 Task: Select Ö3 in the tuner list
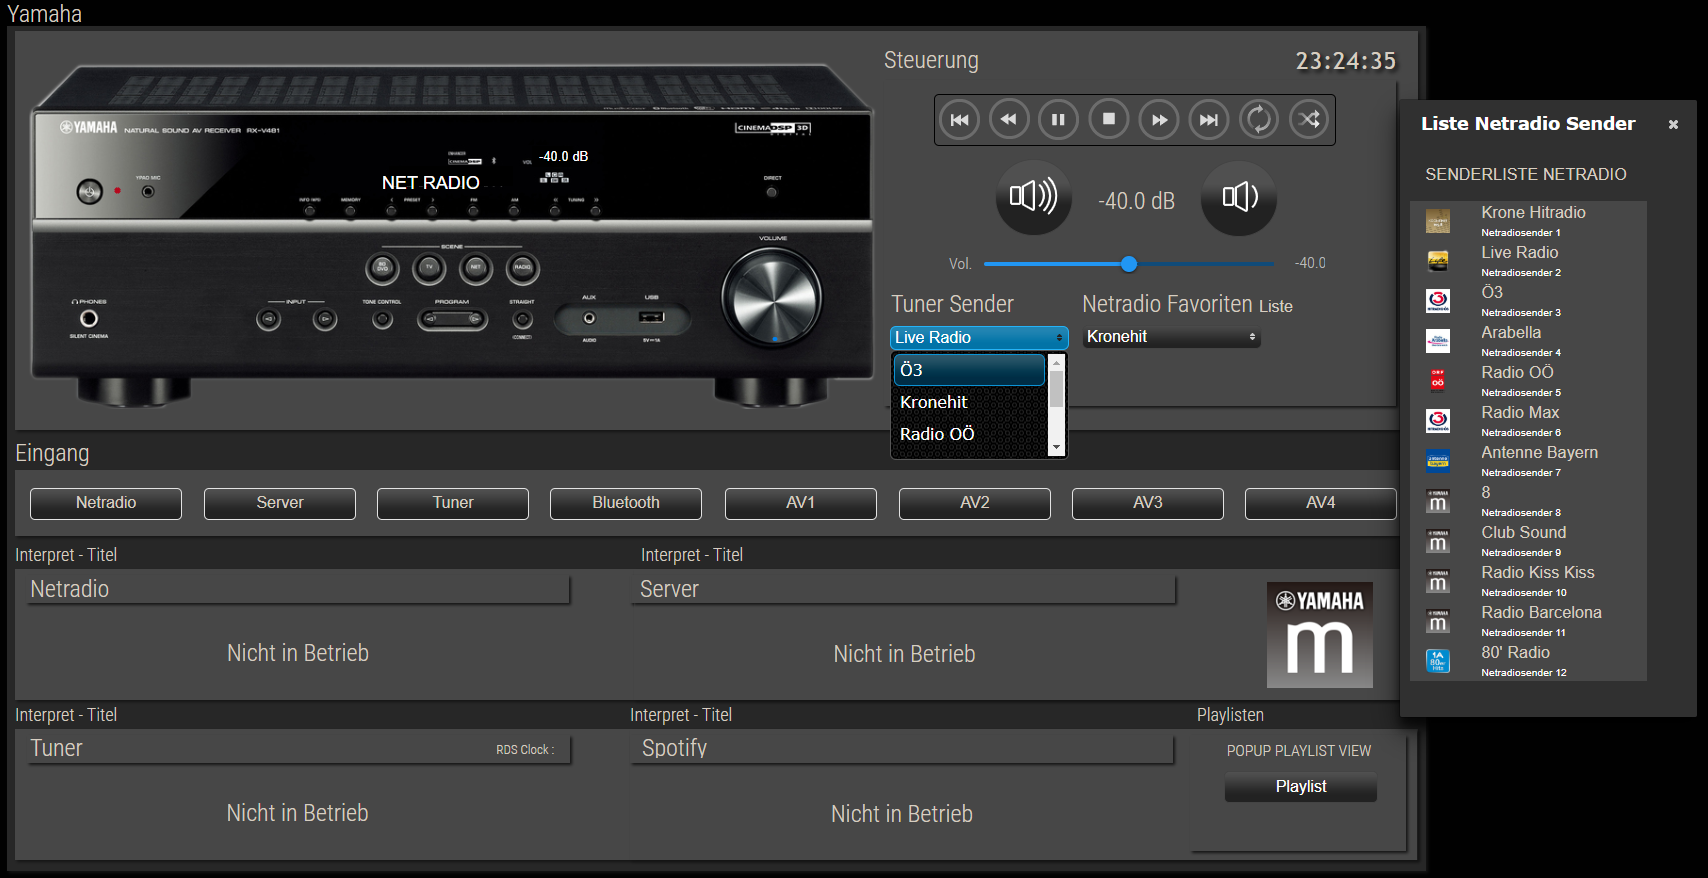pos(969,370)
